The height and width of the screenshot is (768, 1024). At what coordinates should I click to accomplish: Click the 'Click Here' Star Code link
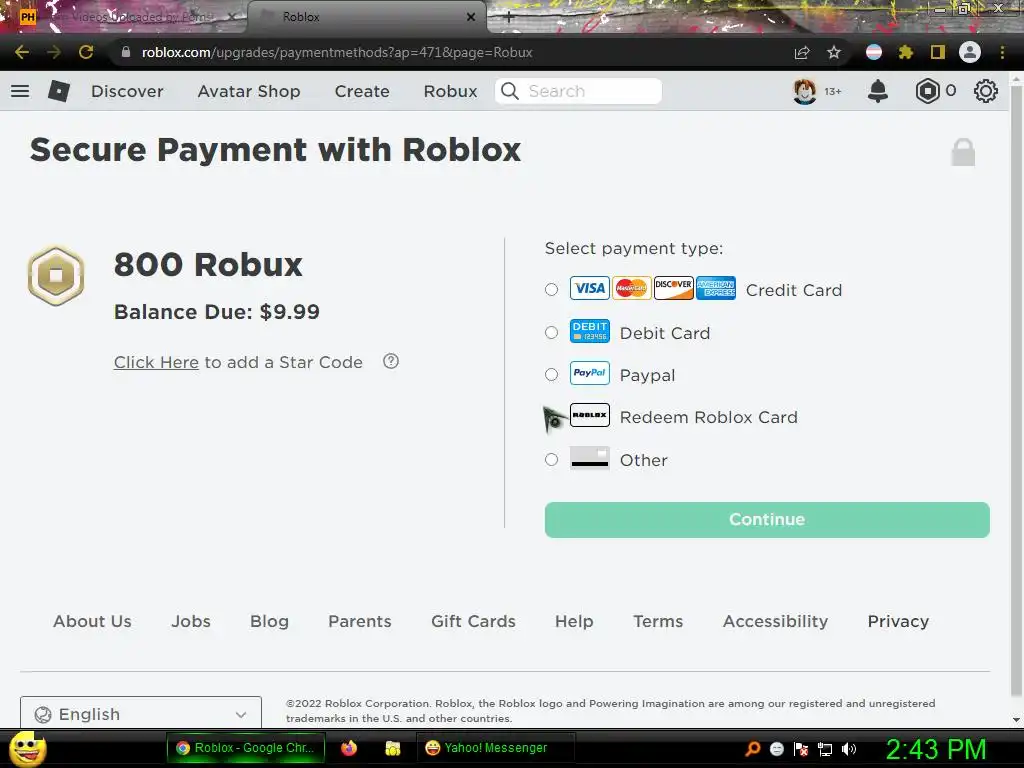click(156, 362)
